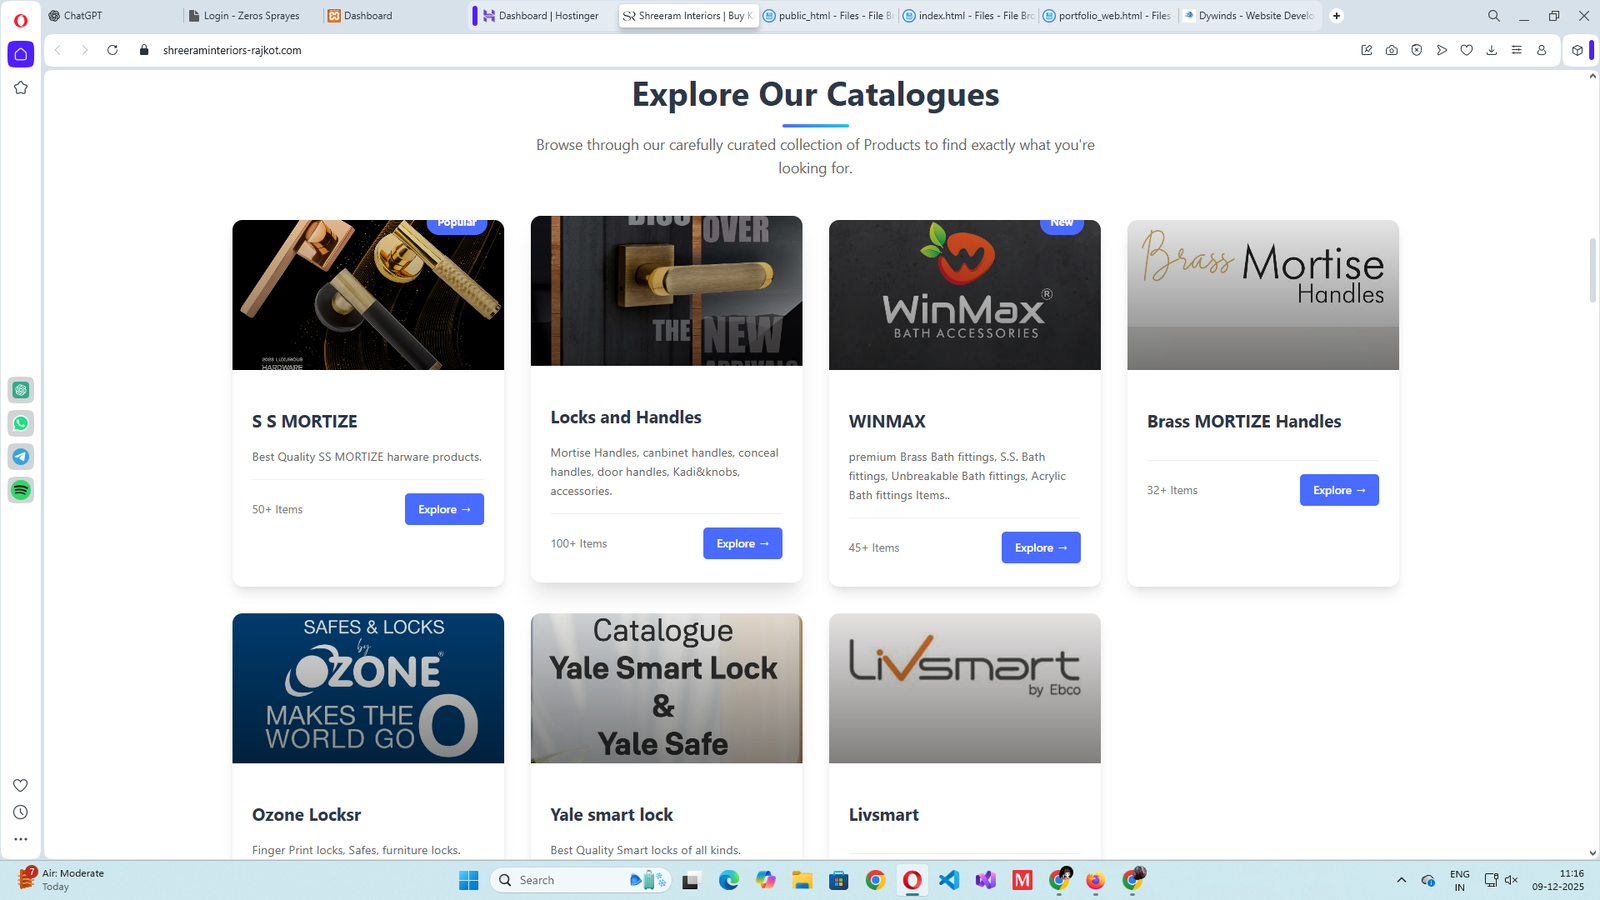Screen dimensions: 1600x900
Task: Launch Spotify player in the sidebar
Action: [x=20, y=490]
